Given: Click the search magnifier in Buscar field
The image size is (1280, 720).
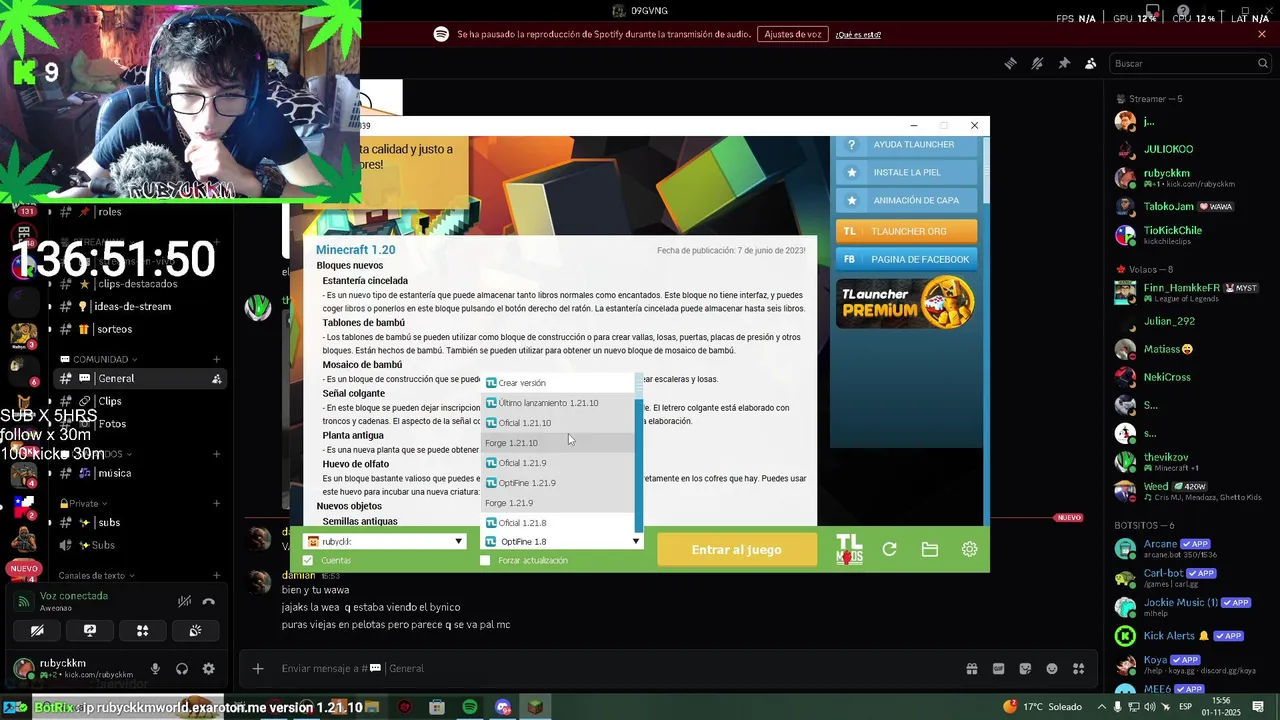Looking at the screenshot, I should point(1263,63).
